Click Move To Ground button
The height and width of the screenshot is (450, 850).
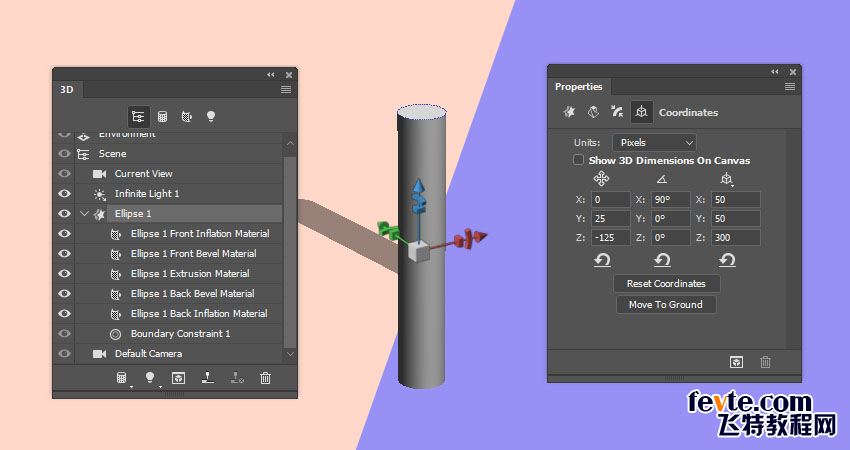click(666, 305)
